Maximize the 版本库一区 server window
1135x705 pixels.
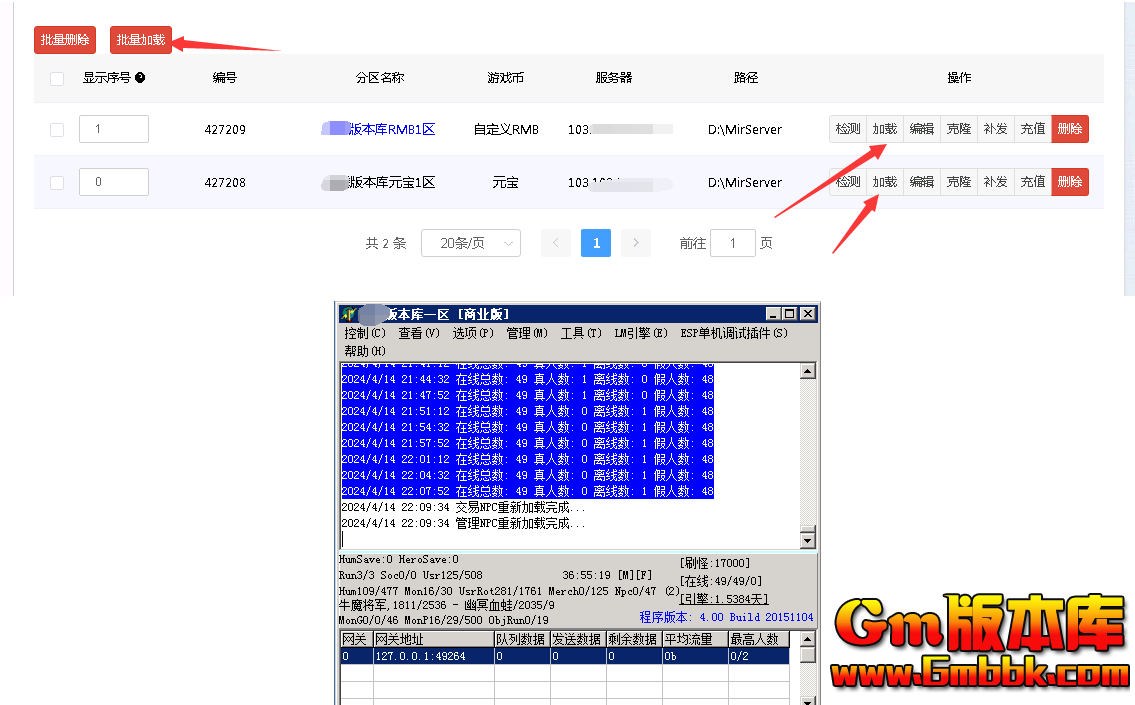coord(790,314)
